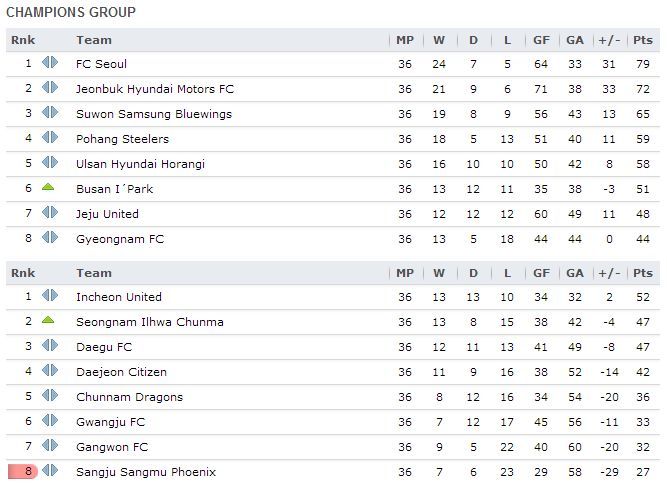Click the rank arrows next to Jeju United

[x=50, y=212]
